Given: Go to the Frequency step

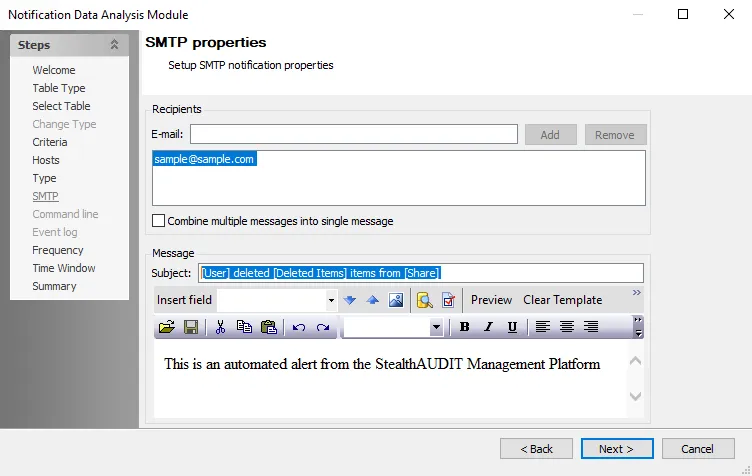Looking at the screenshot, I should 58,250.
